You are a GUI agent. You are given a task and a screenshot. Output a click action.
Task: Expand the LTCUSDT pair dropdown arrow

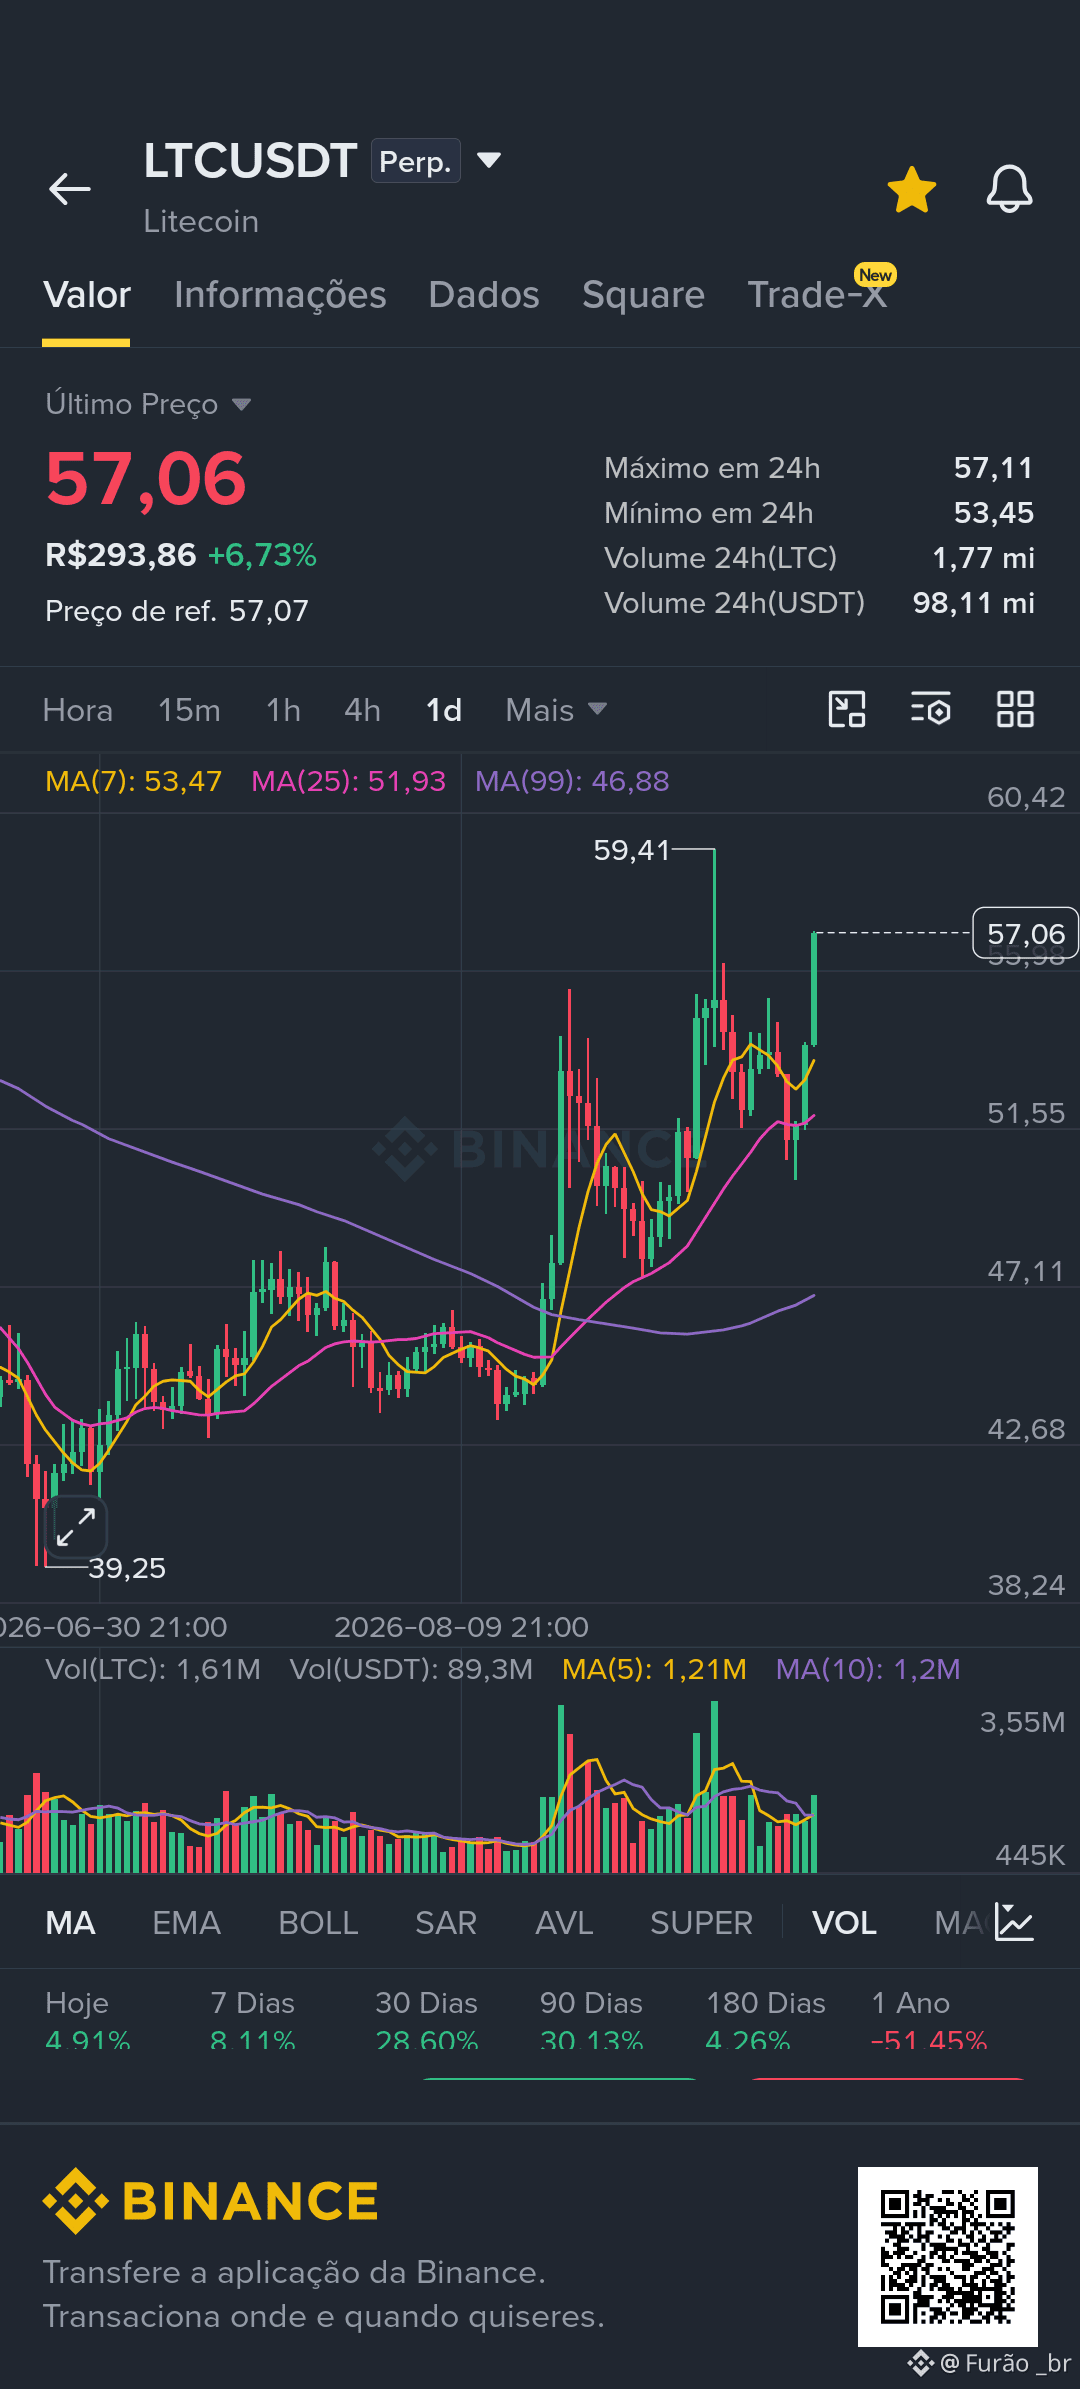click(x=489, y=160)
